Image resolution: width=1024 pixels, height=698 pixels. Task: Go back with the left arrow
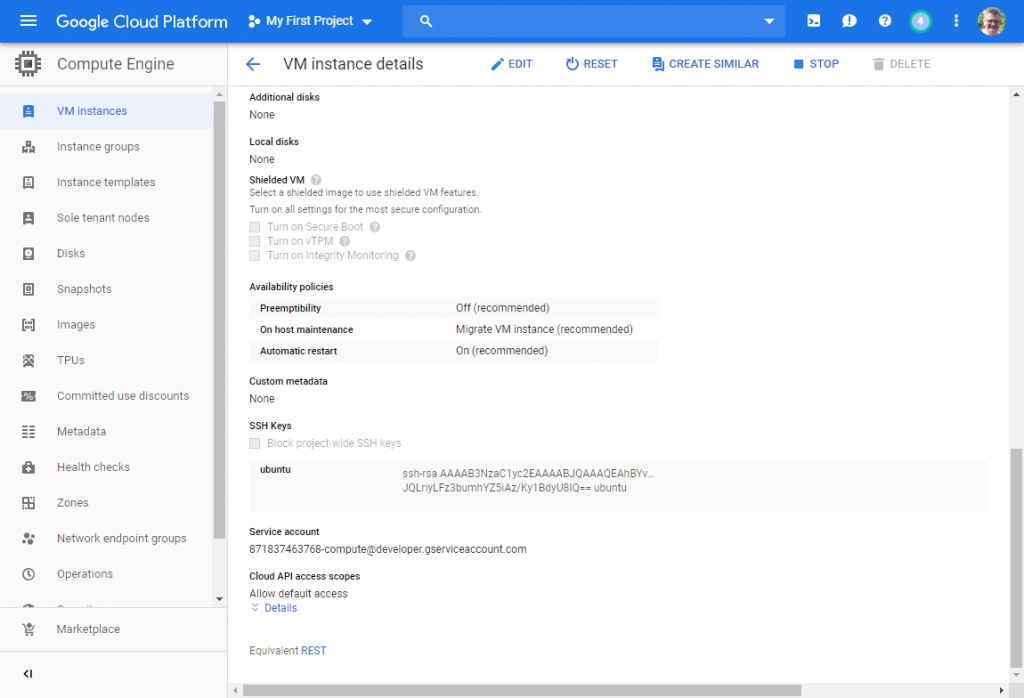coord(253,64)
